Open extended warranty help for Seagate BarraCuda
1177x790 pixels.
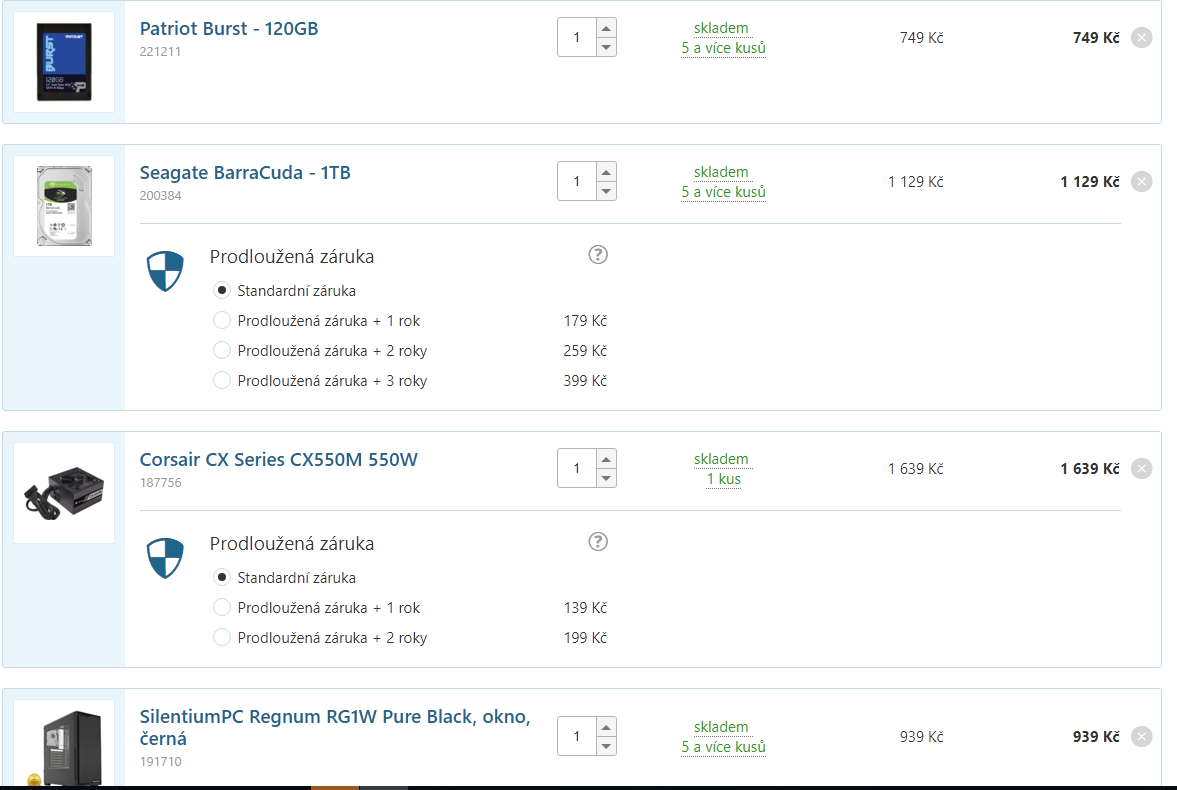click(598, 255)
